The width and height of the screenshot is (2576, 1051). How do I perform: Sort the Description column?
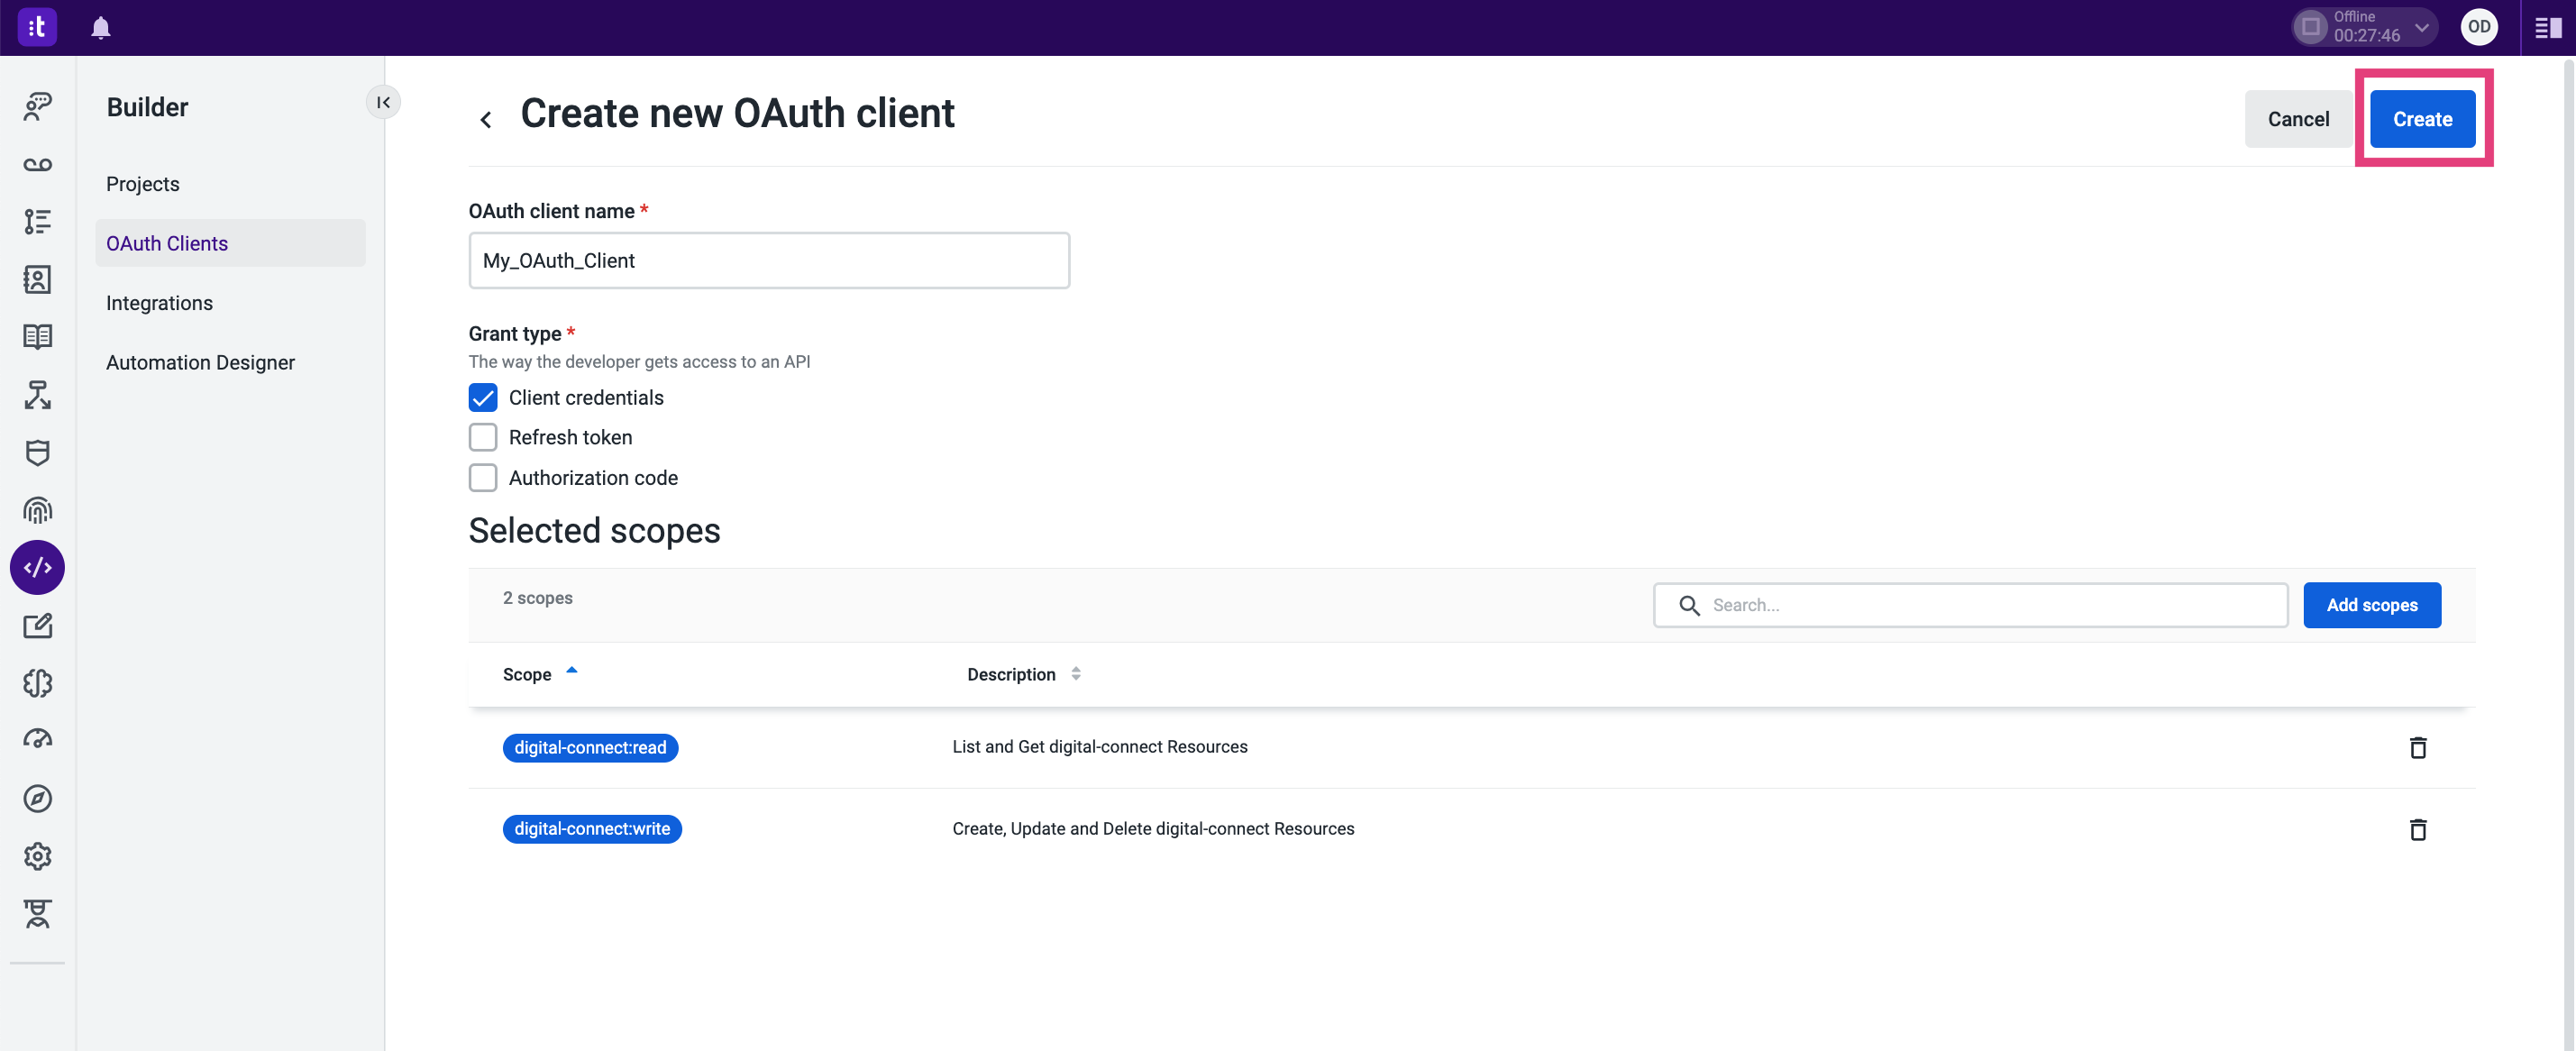point(1076,673)
